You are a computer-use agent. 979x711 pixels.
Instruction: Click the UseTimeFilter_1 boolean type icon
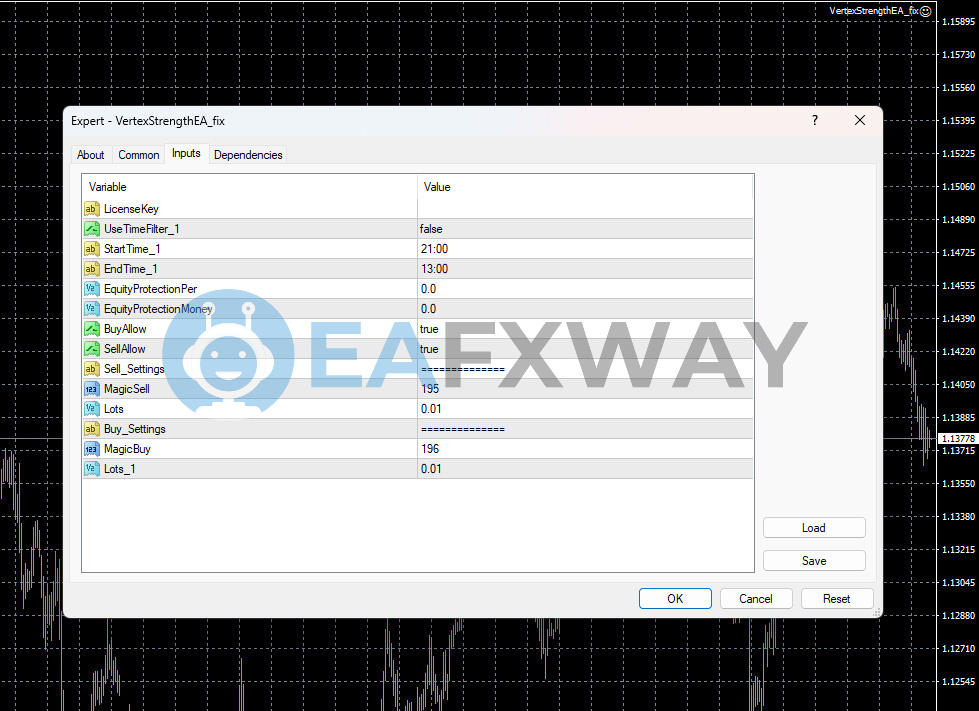click(92, 229)
